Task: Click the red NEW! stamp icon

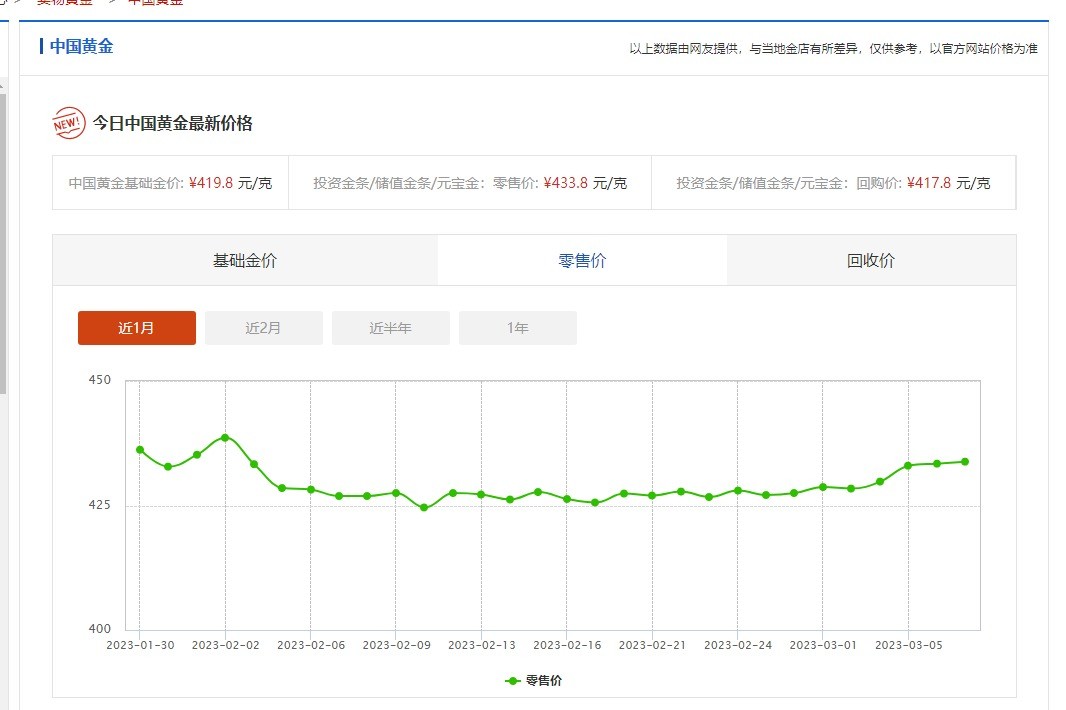Action: [69, 123]
